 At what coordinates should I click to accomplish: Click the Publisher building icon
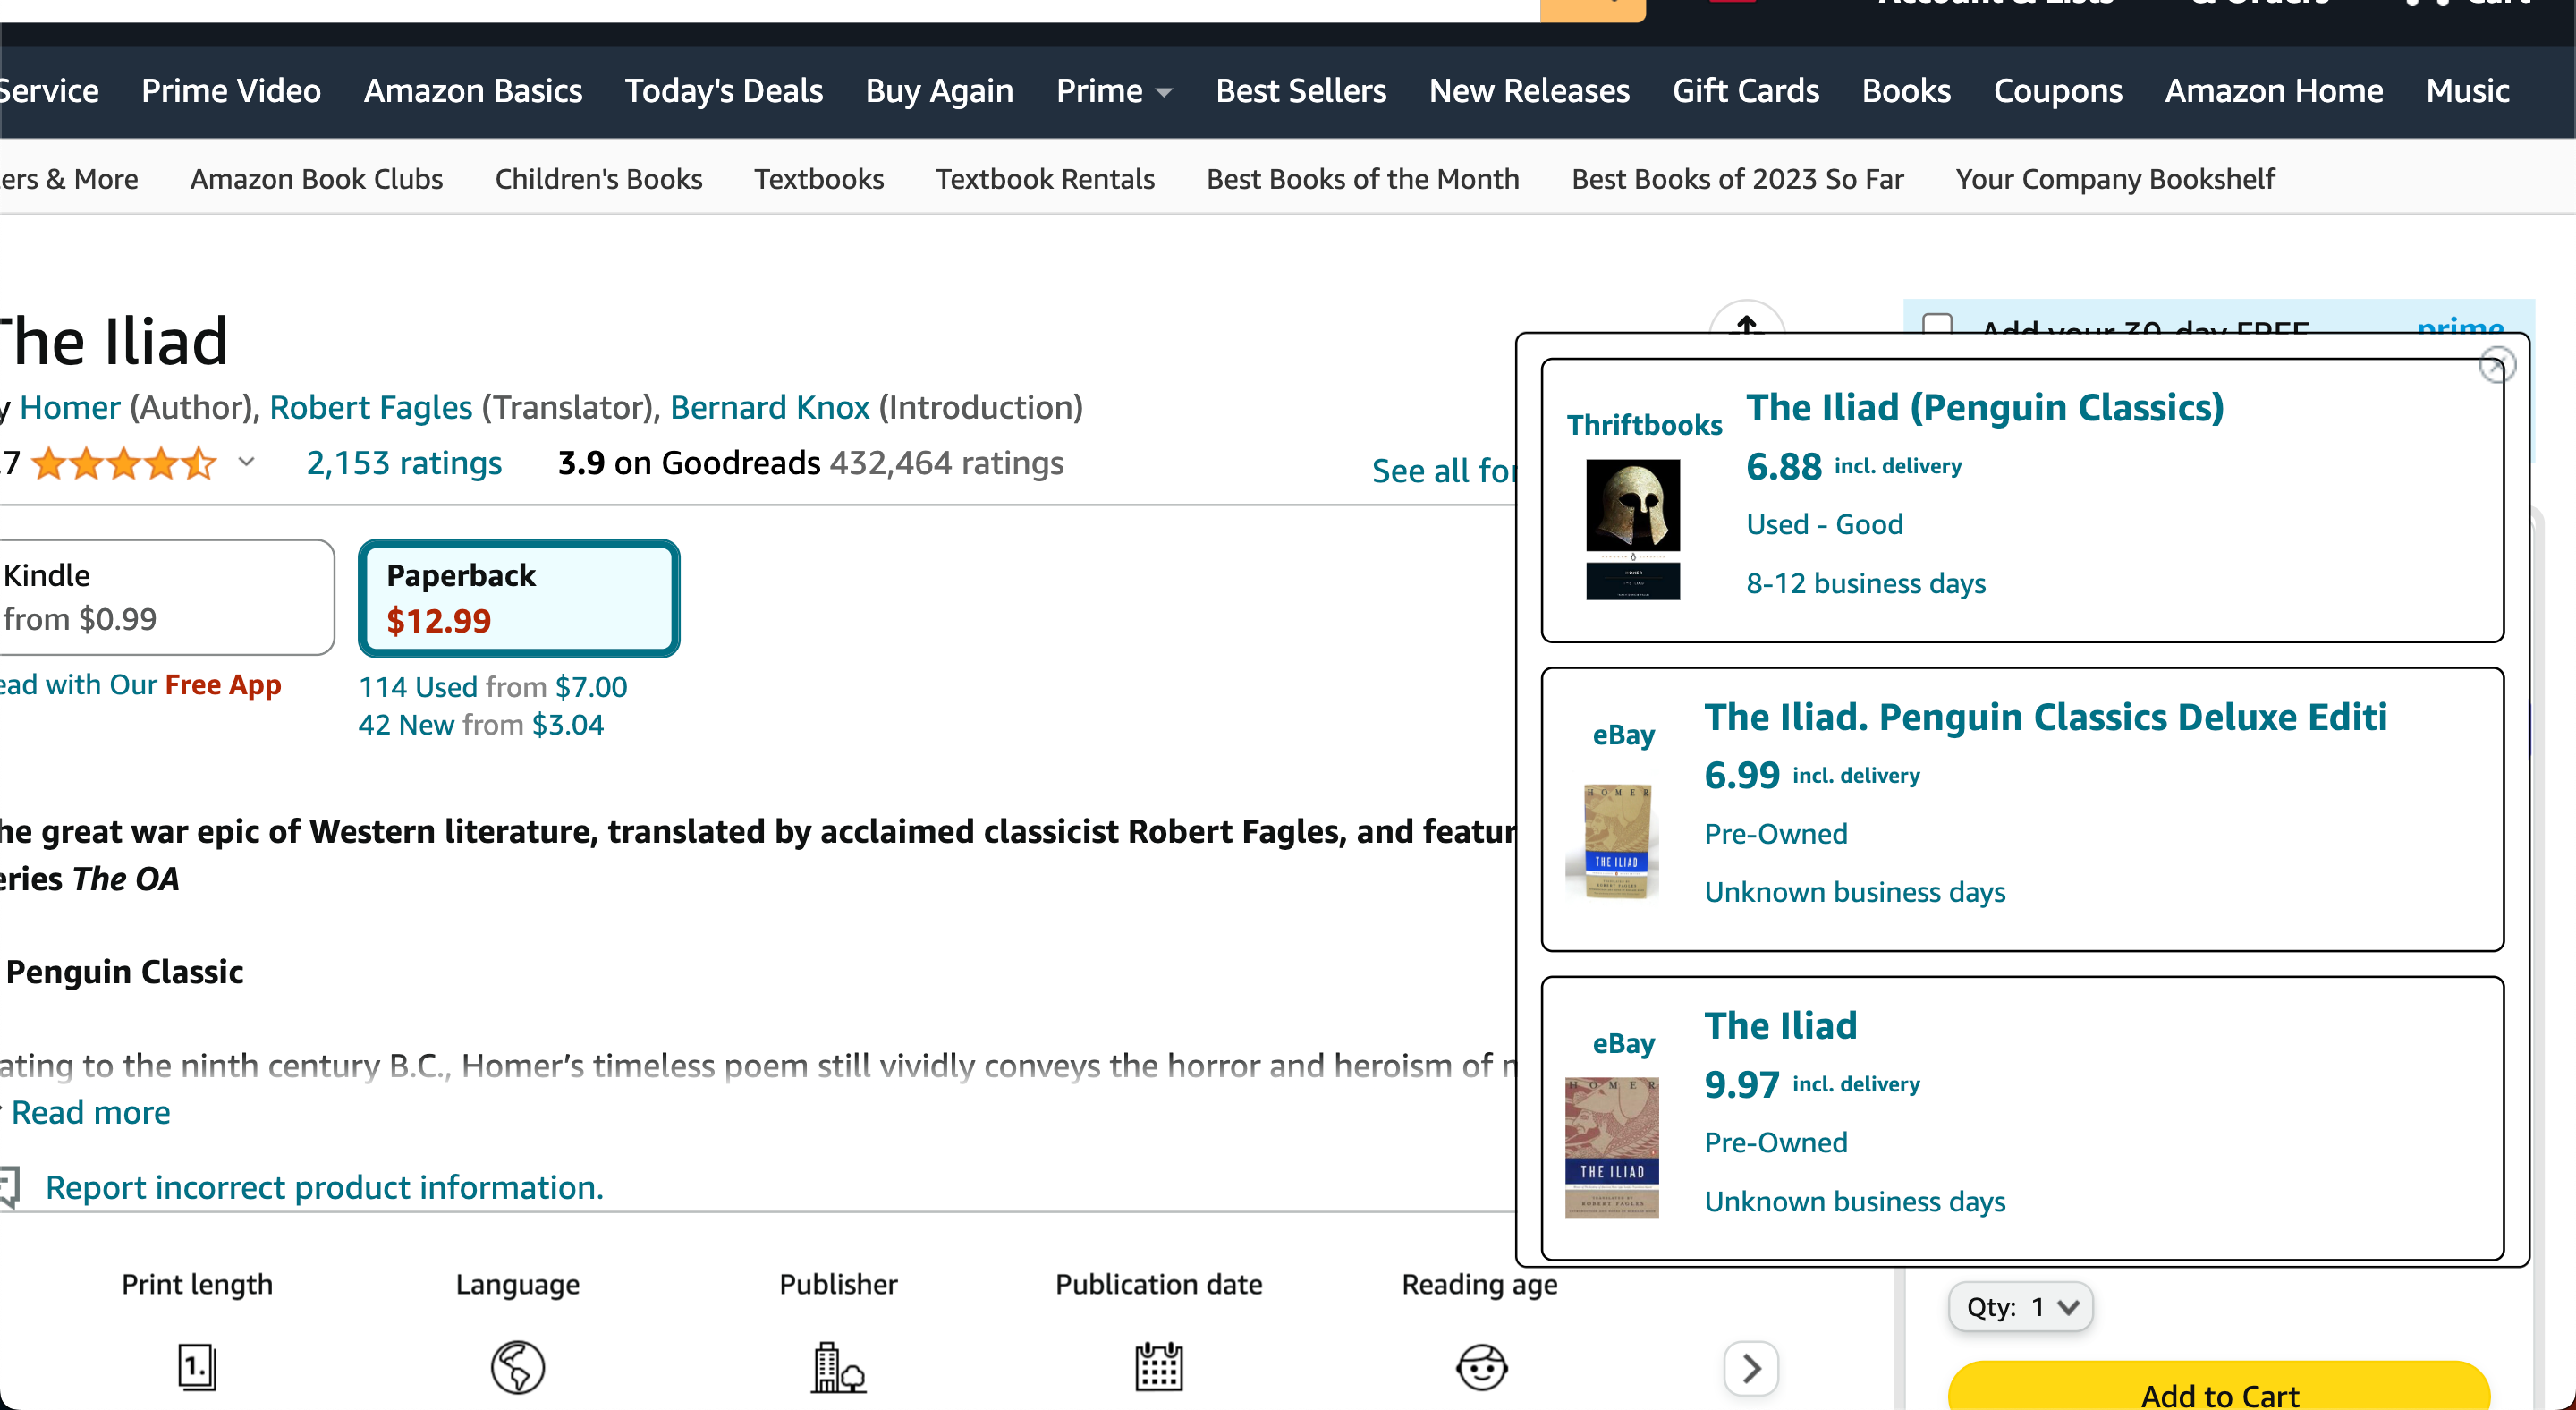tap(838, 1367)
